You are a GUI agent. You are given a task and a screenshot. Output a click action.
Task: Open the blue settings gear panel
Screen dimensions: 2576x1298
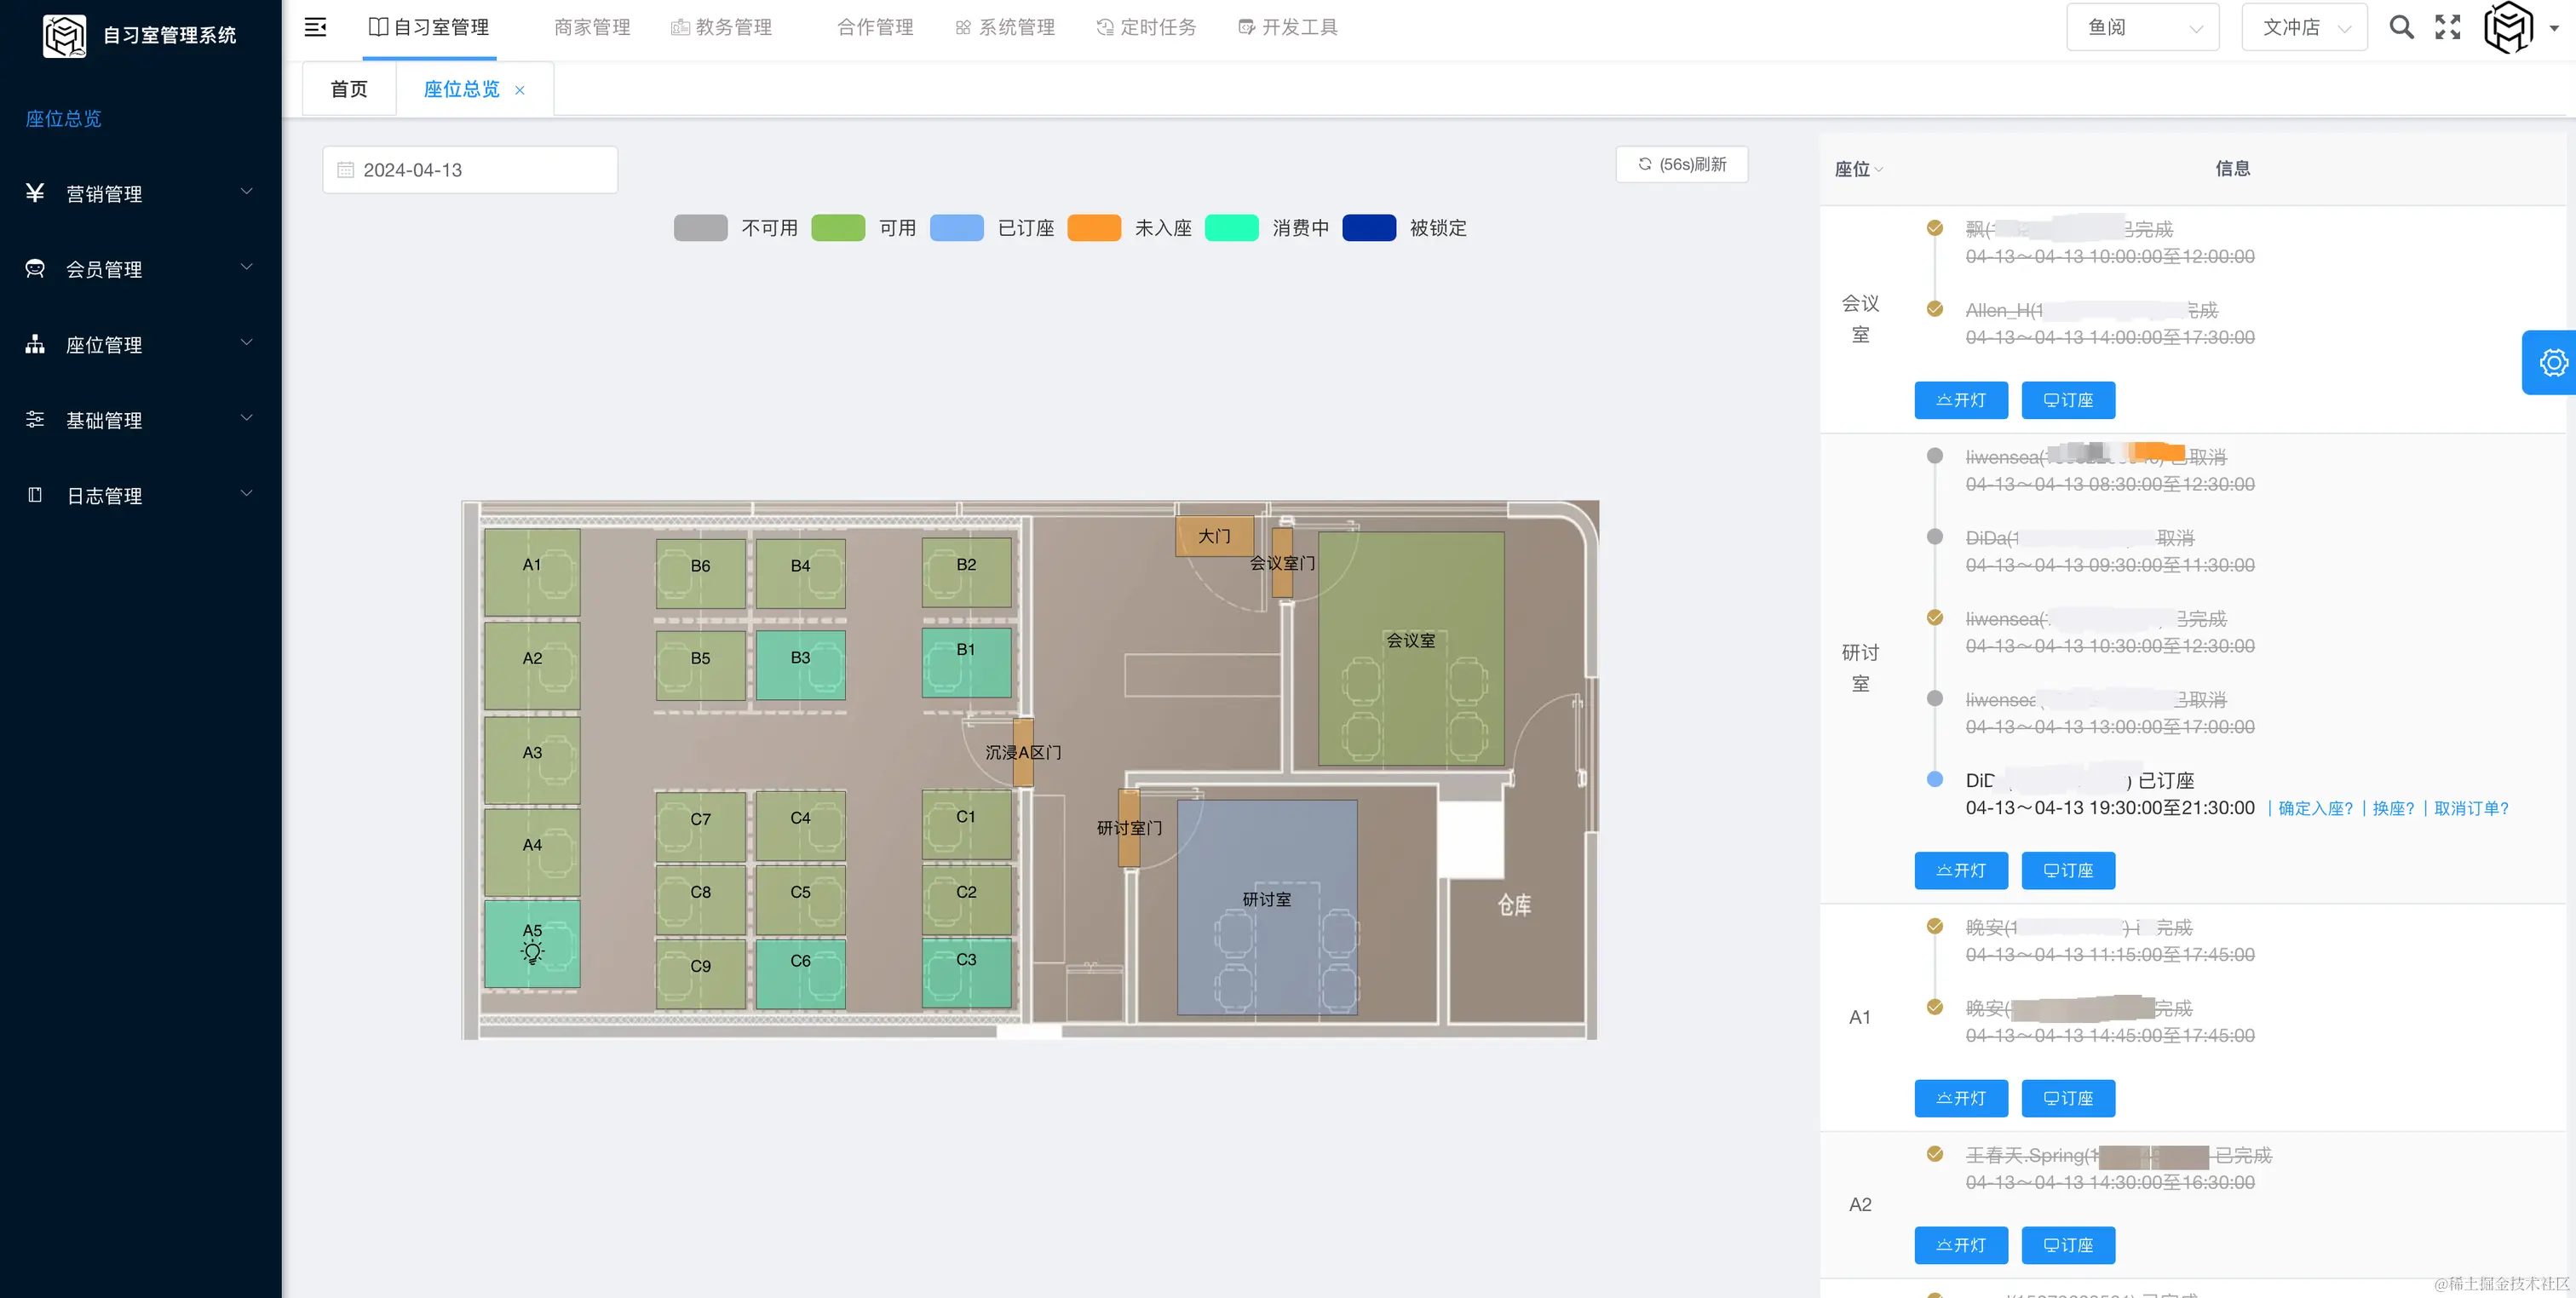2553,362
